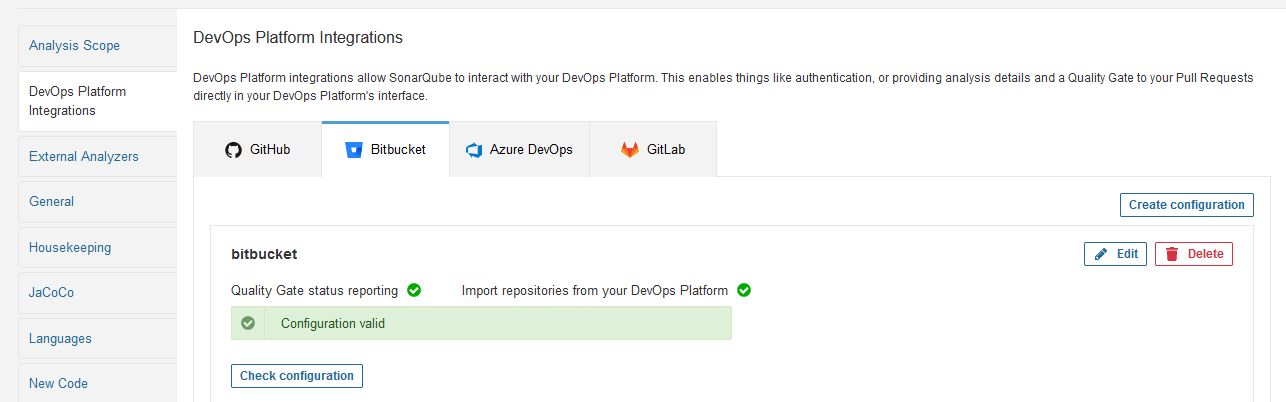Click the Azure DevOps logo icon
Screen dimensions: 1286x402
point(474,150)
